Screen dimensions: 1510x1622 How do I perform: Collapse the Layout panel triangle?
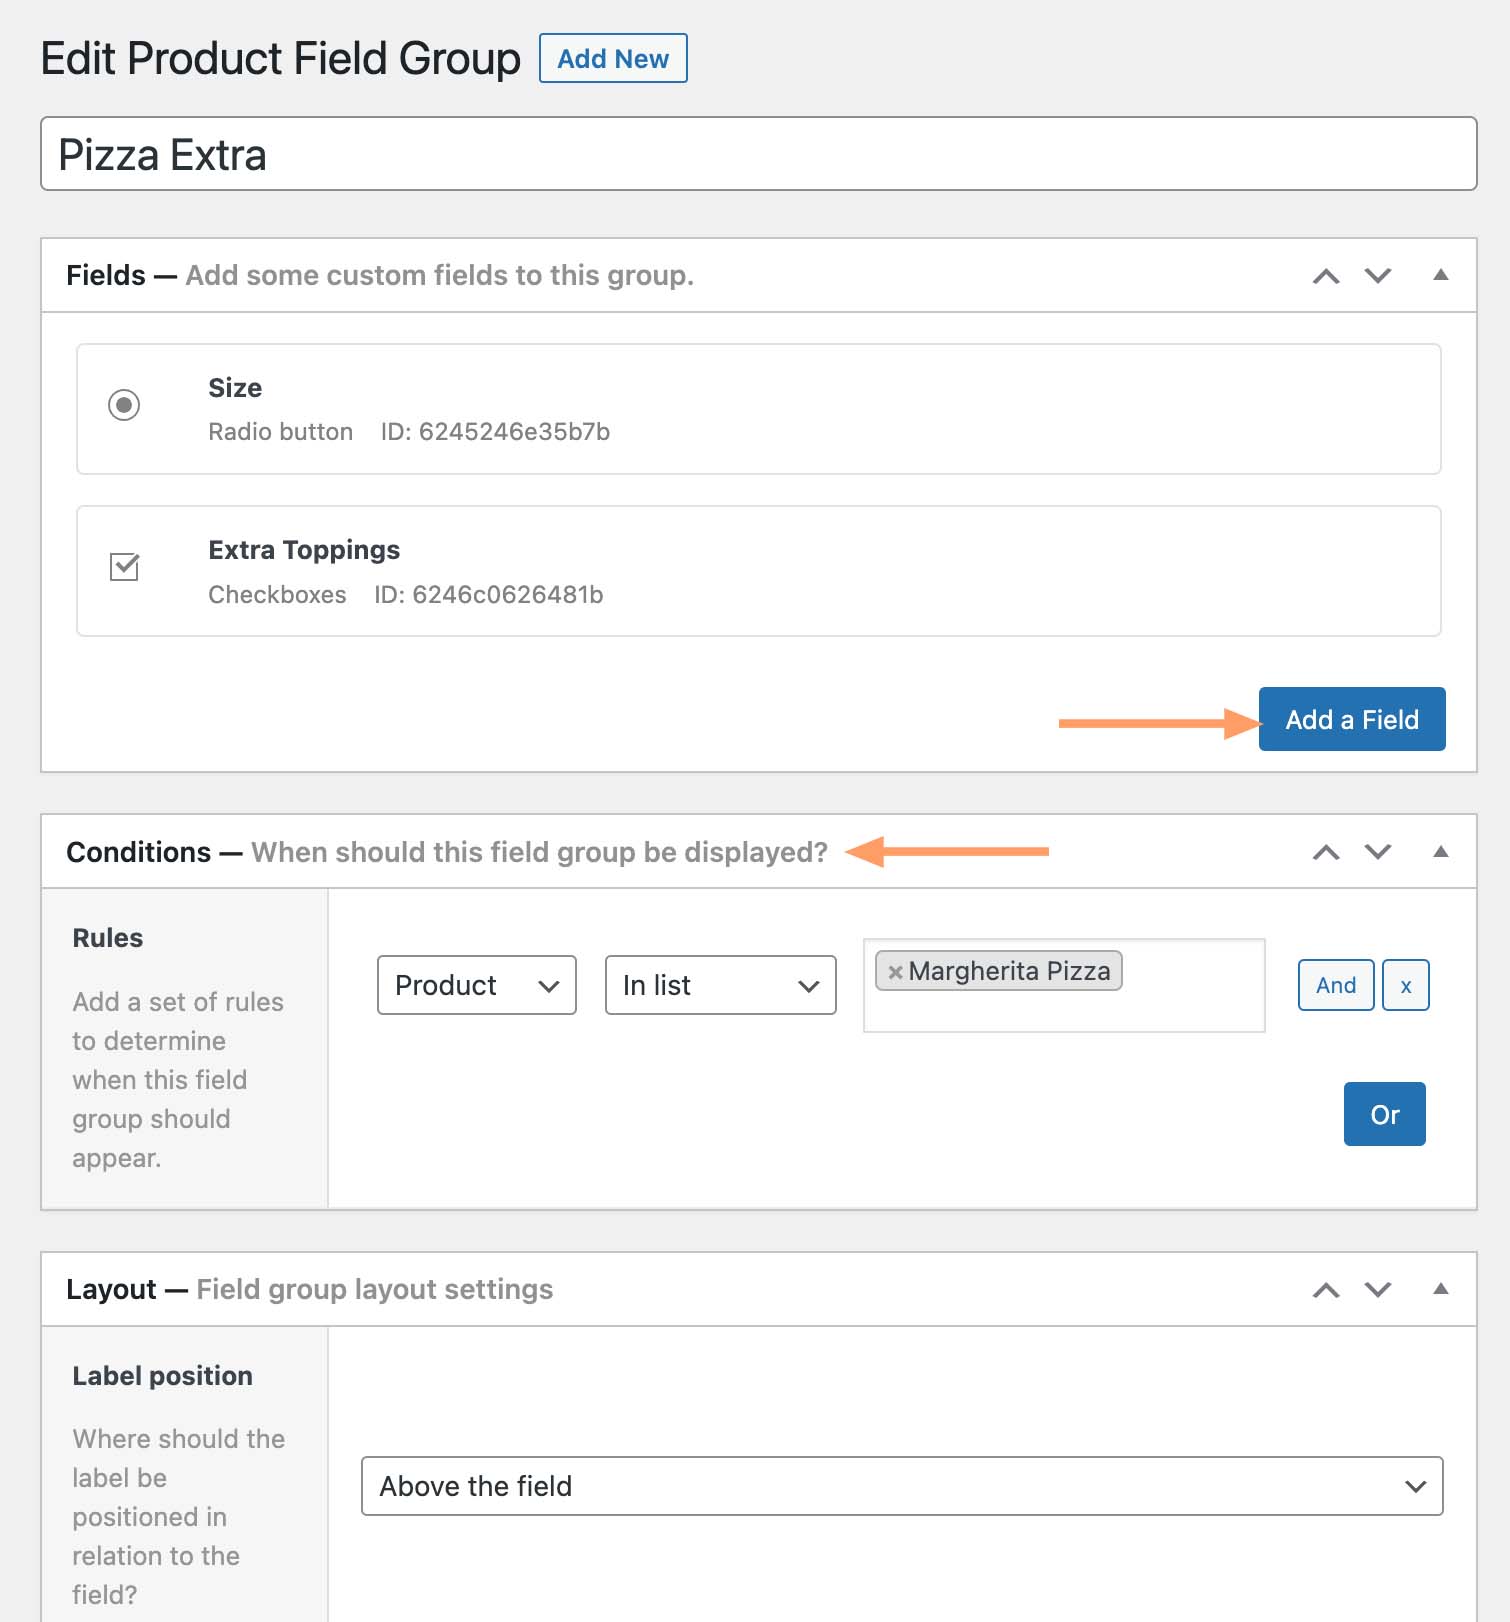pyautogui.click(x=1441, y=1289)
